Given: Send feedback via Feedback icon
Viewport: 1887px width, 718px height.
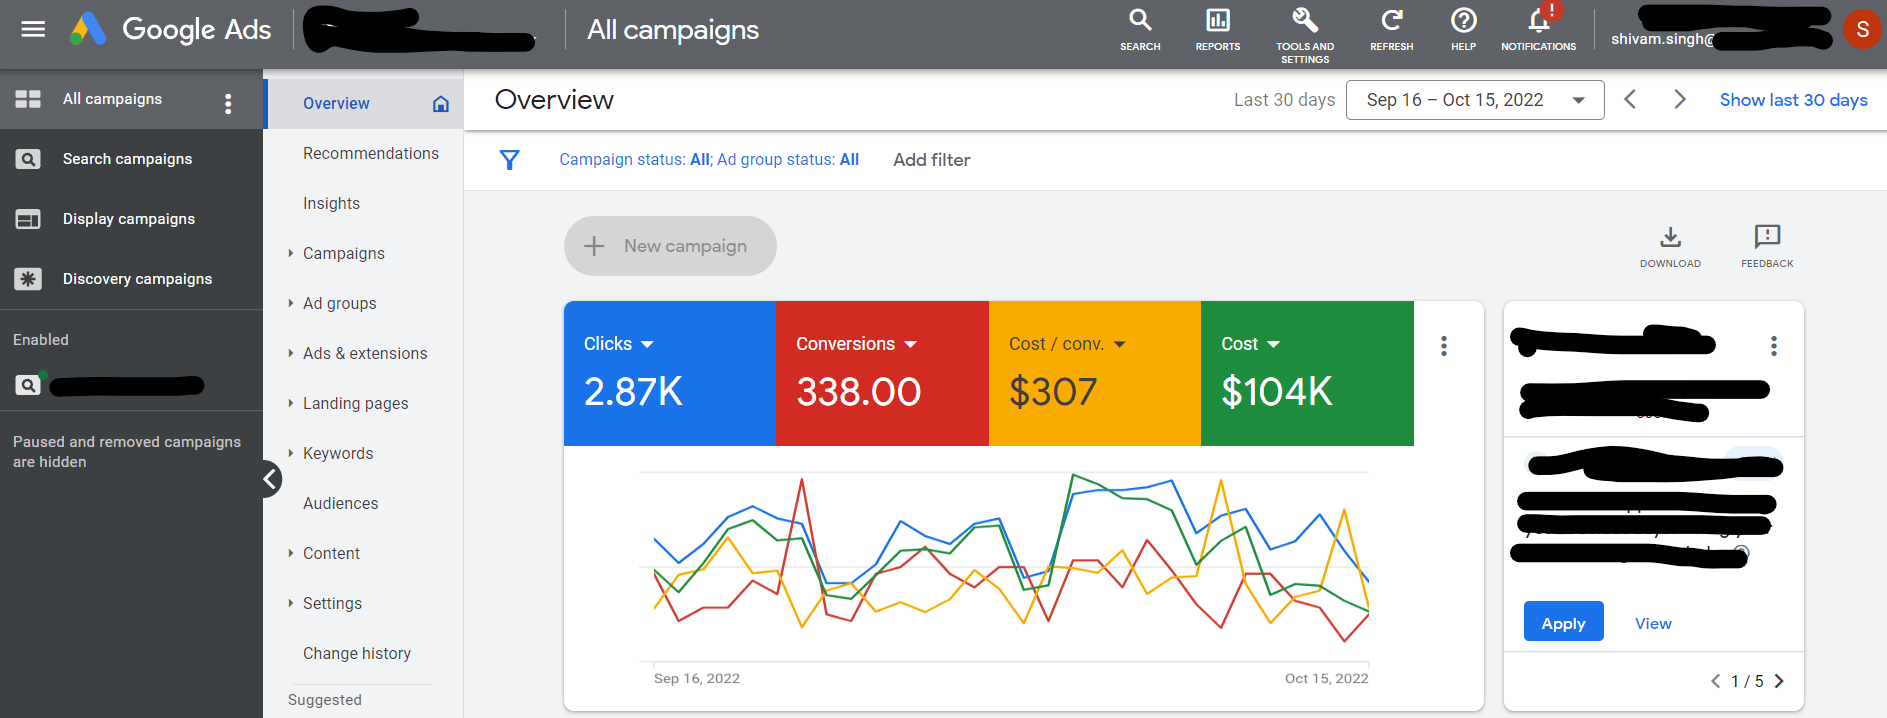Looking at the screenshot, I should [x=1767, y=246].
